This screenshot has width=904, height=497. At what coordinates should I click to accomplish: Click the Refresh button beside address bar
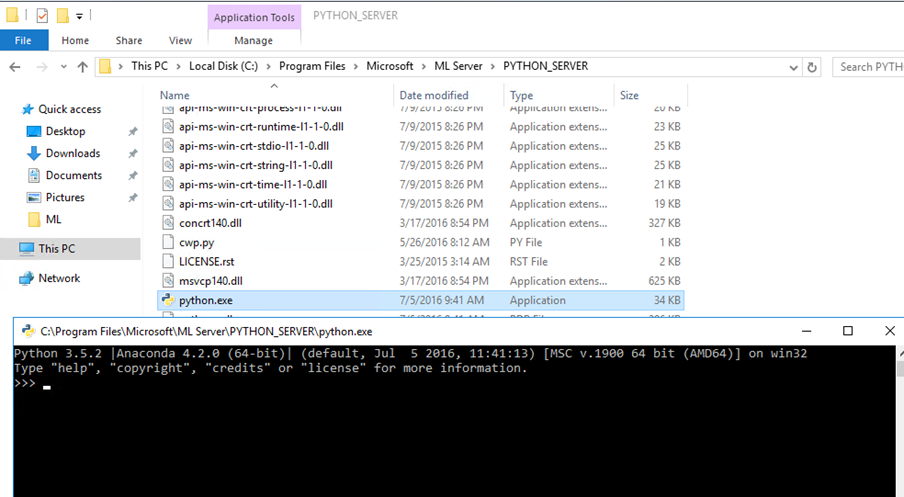tap(812, 67)
